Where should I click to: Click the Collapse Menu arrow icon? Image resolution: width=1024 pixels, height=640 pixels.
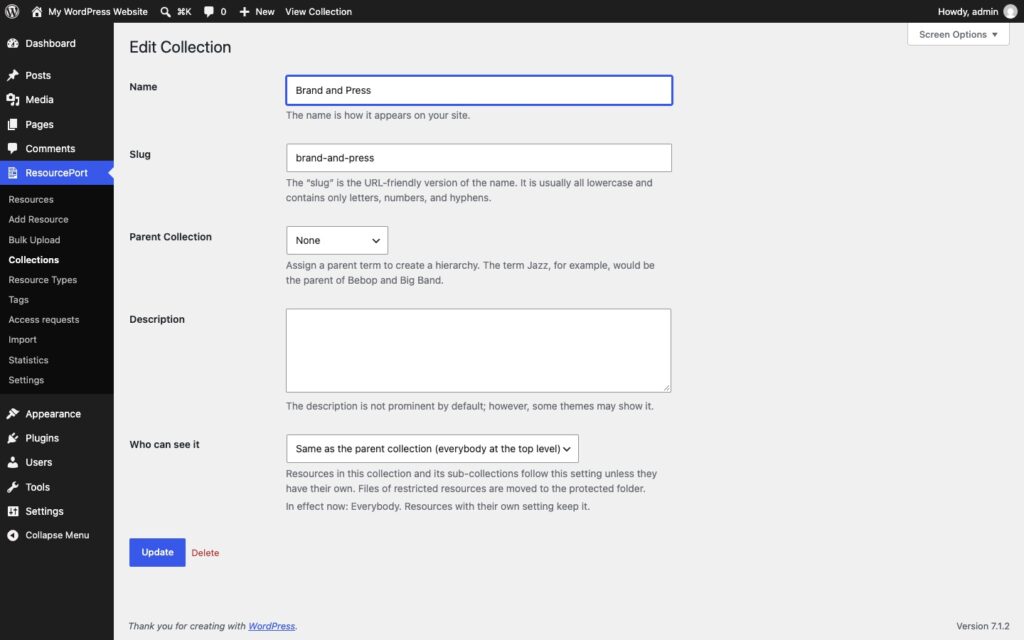13,535
